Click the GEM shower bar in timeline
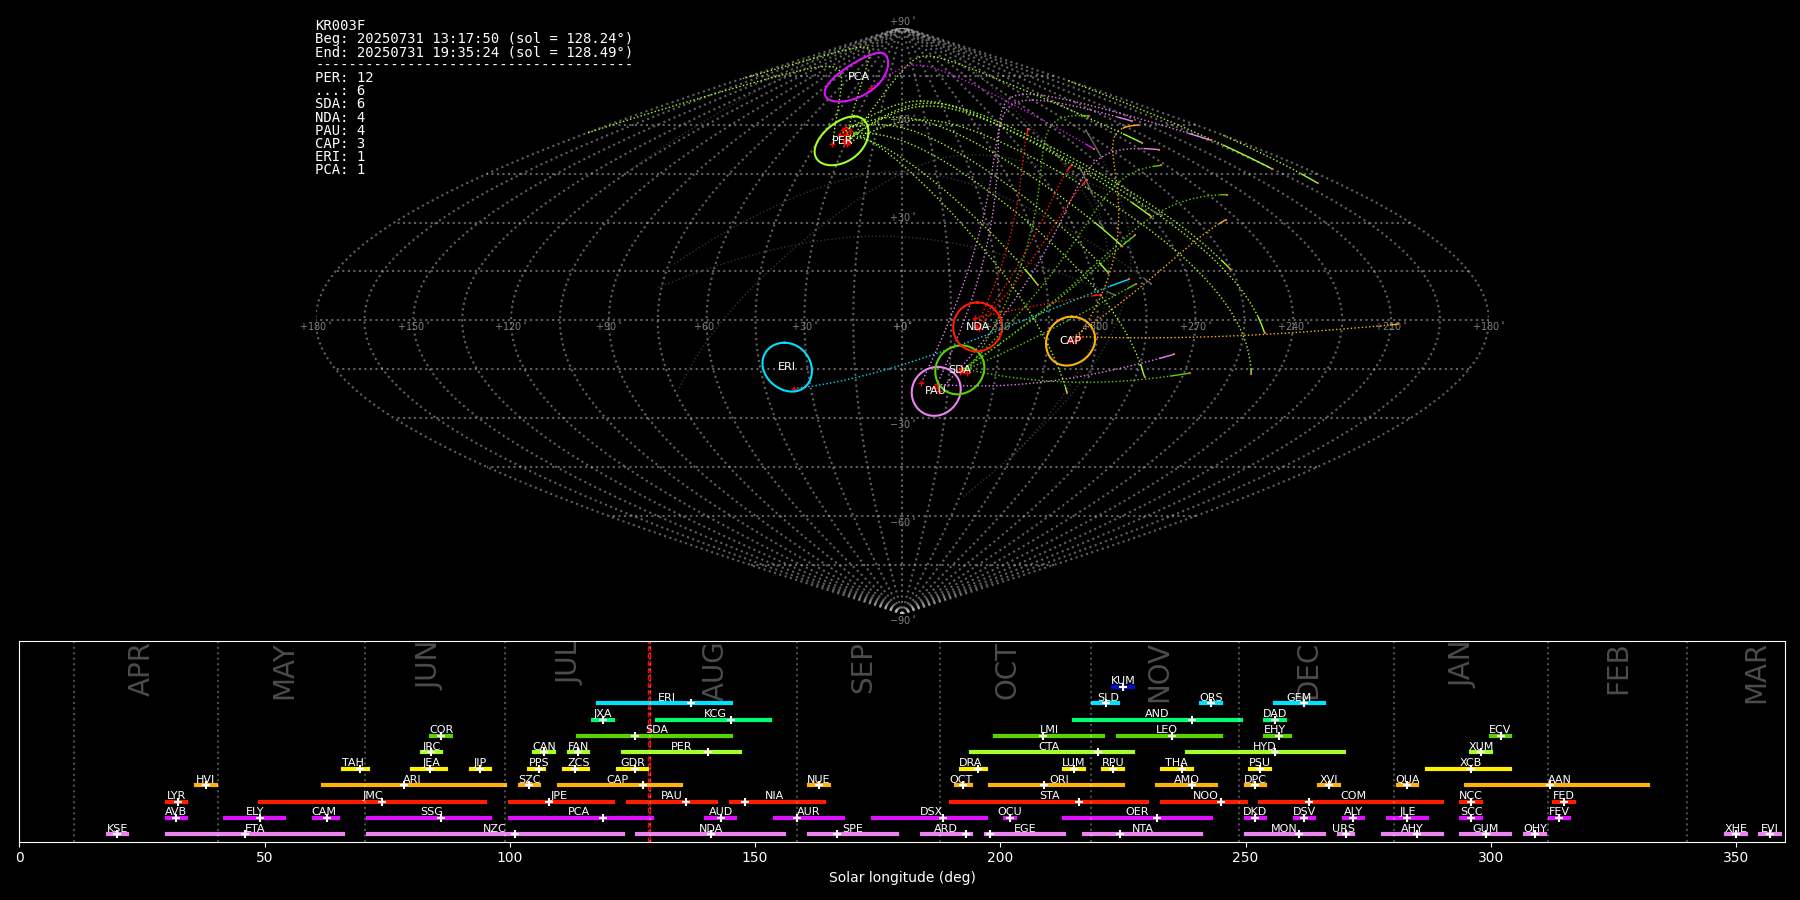 coord(1299,703)
